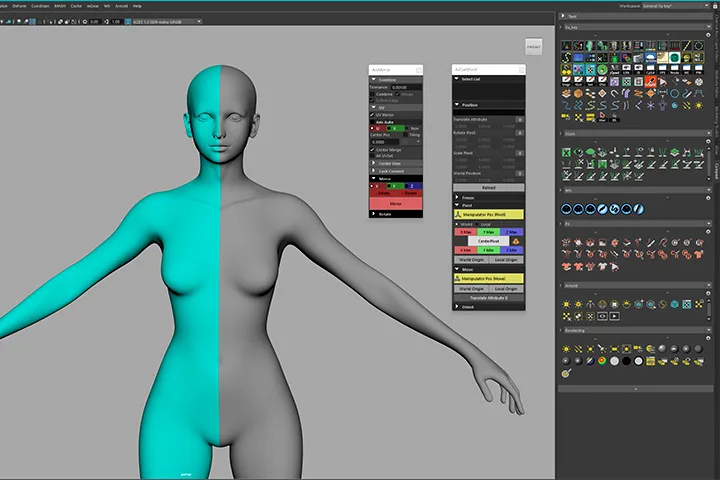720x480 pixels.
Task: Open the Help menu
Action: tap(137, 6)
